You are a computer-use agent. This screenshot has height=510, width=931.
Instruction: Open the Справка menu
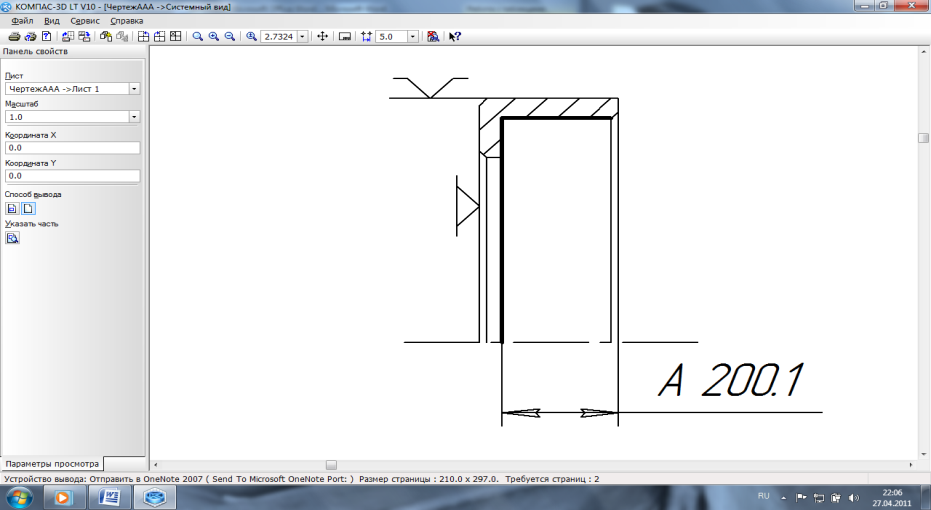(126, 21)
